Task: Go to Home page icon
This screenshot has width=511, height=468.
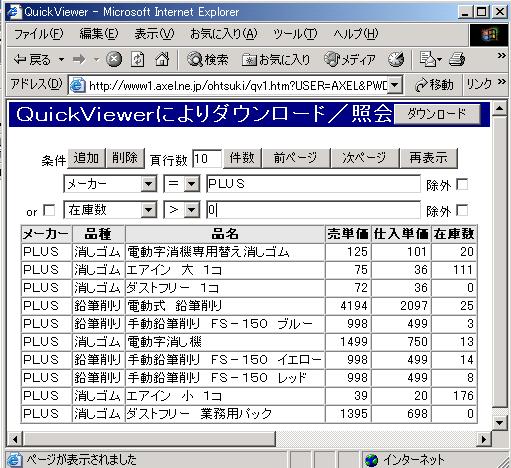Action: (x=162, y=59)
